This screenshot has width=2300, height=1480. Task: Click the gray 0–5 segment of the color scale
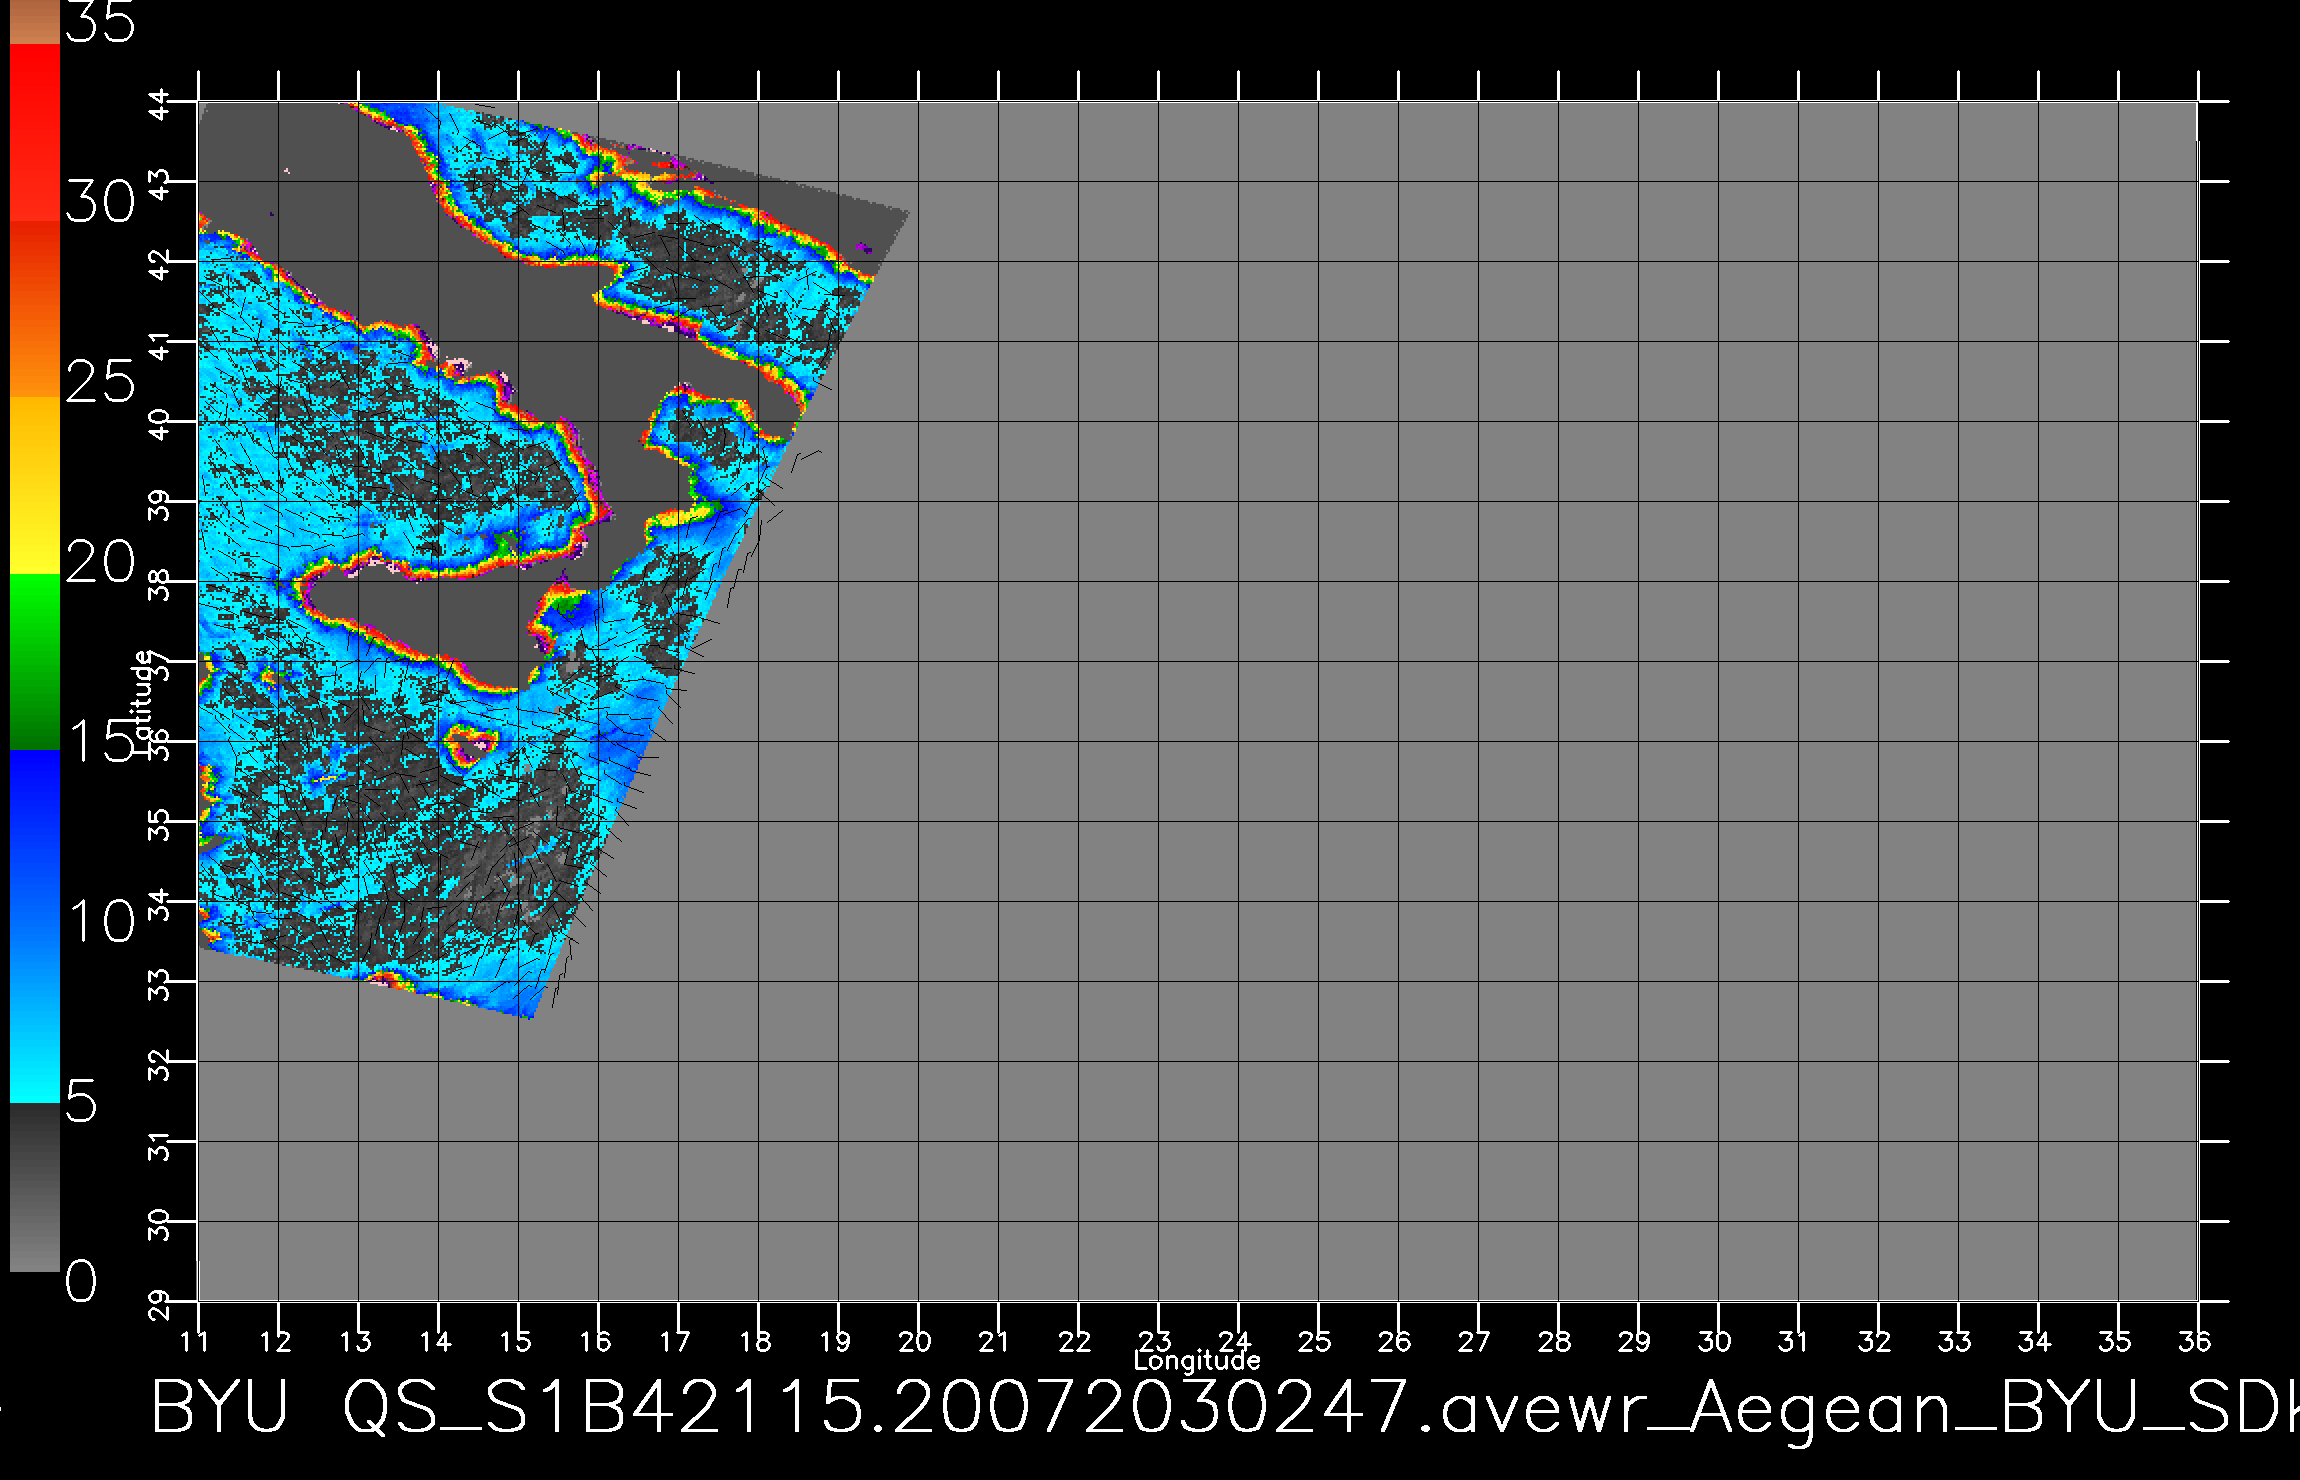point(35,1187)
